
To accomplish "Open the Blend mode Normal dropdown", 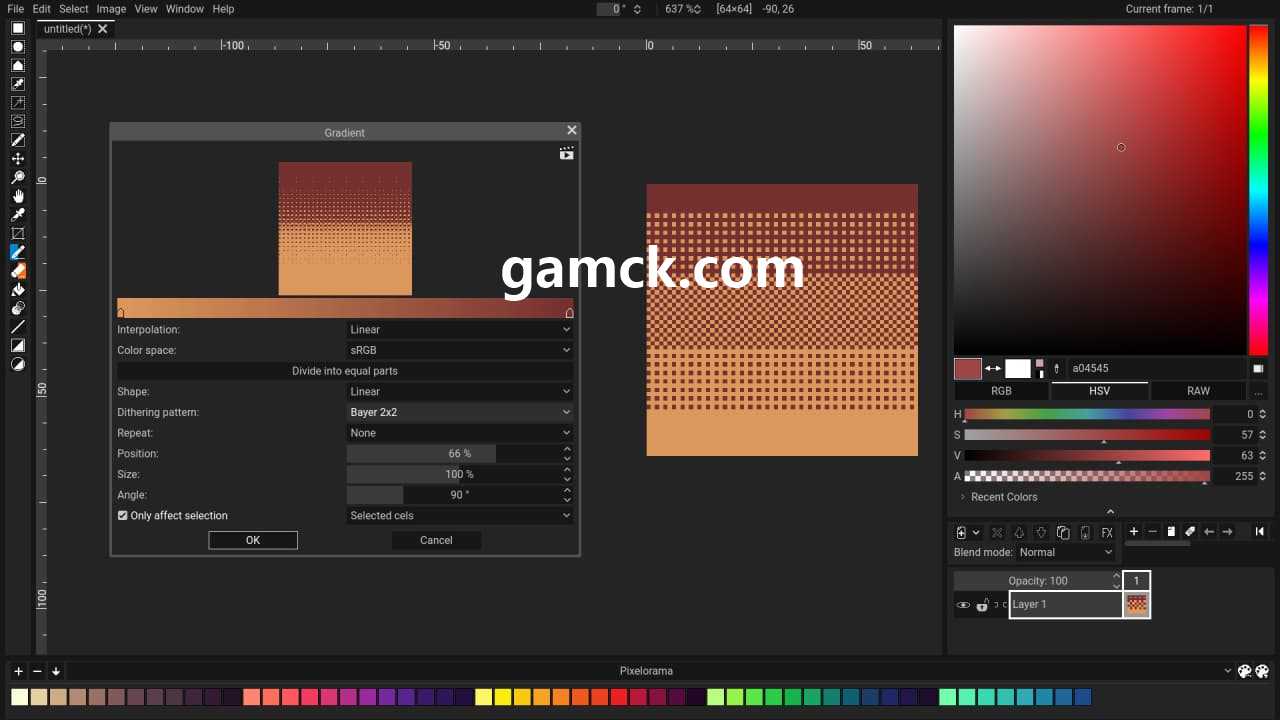I will point(1066,552).
